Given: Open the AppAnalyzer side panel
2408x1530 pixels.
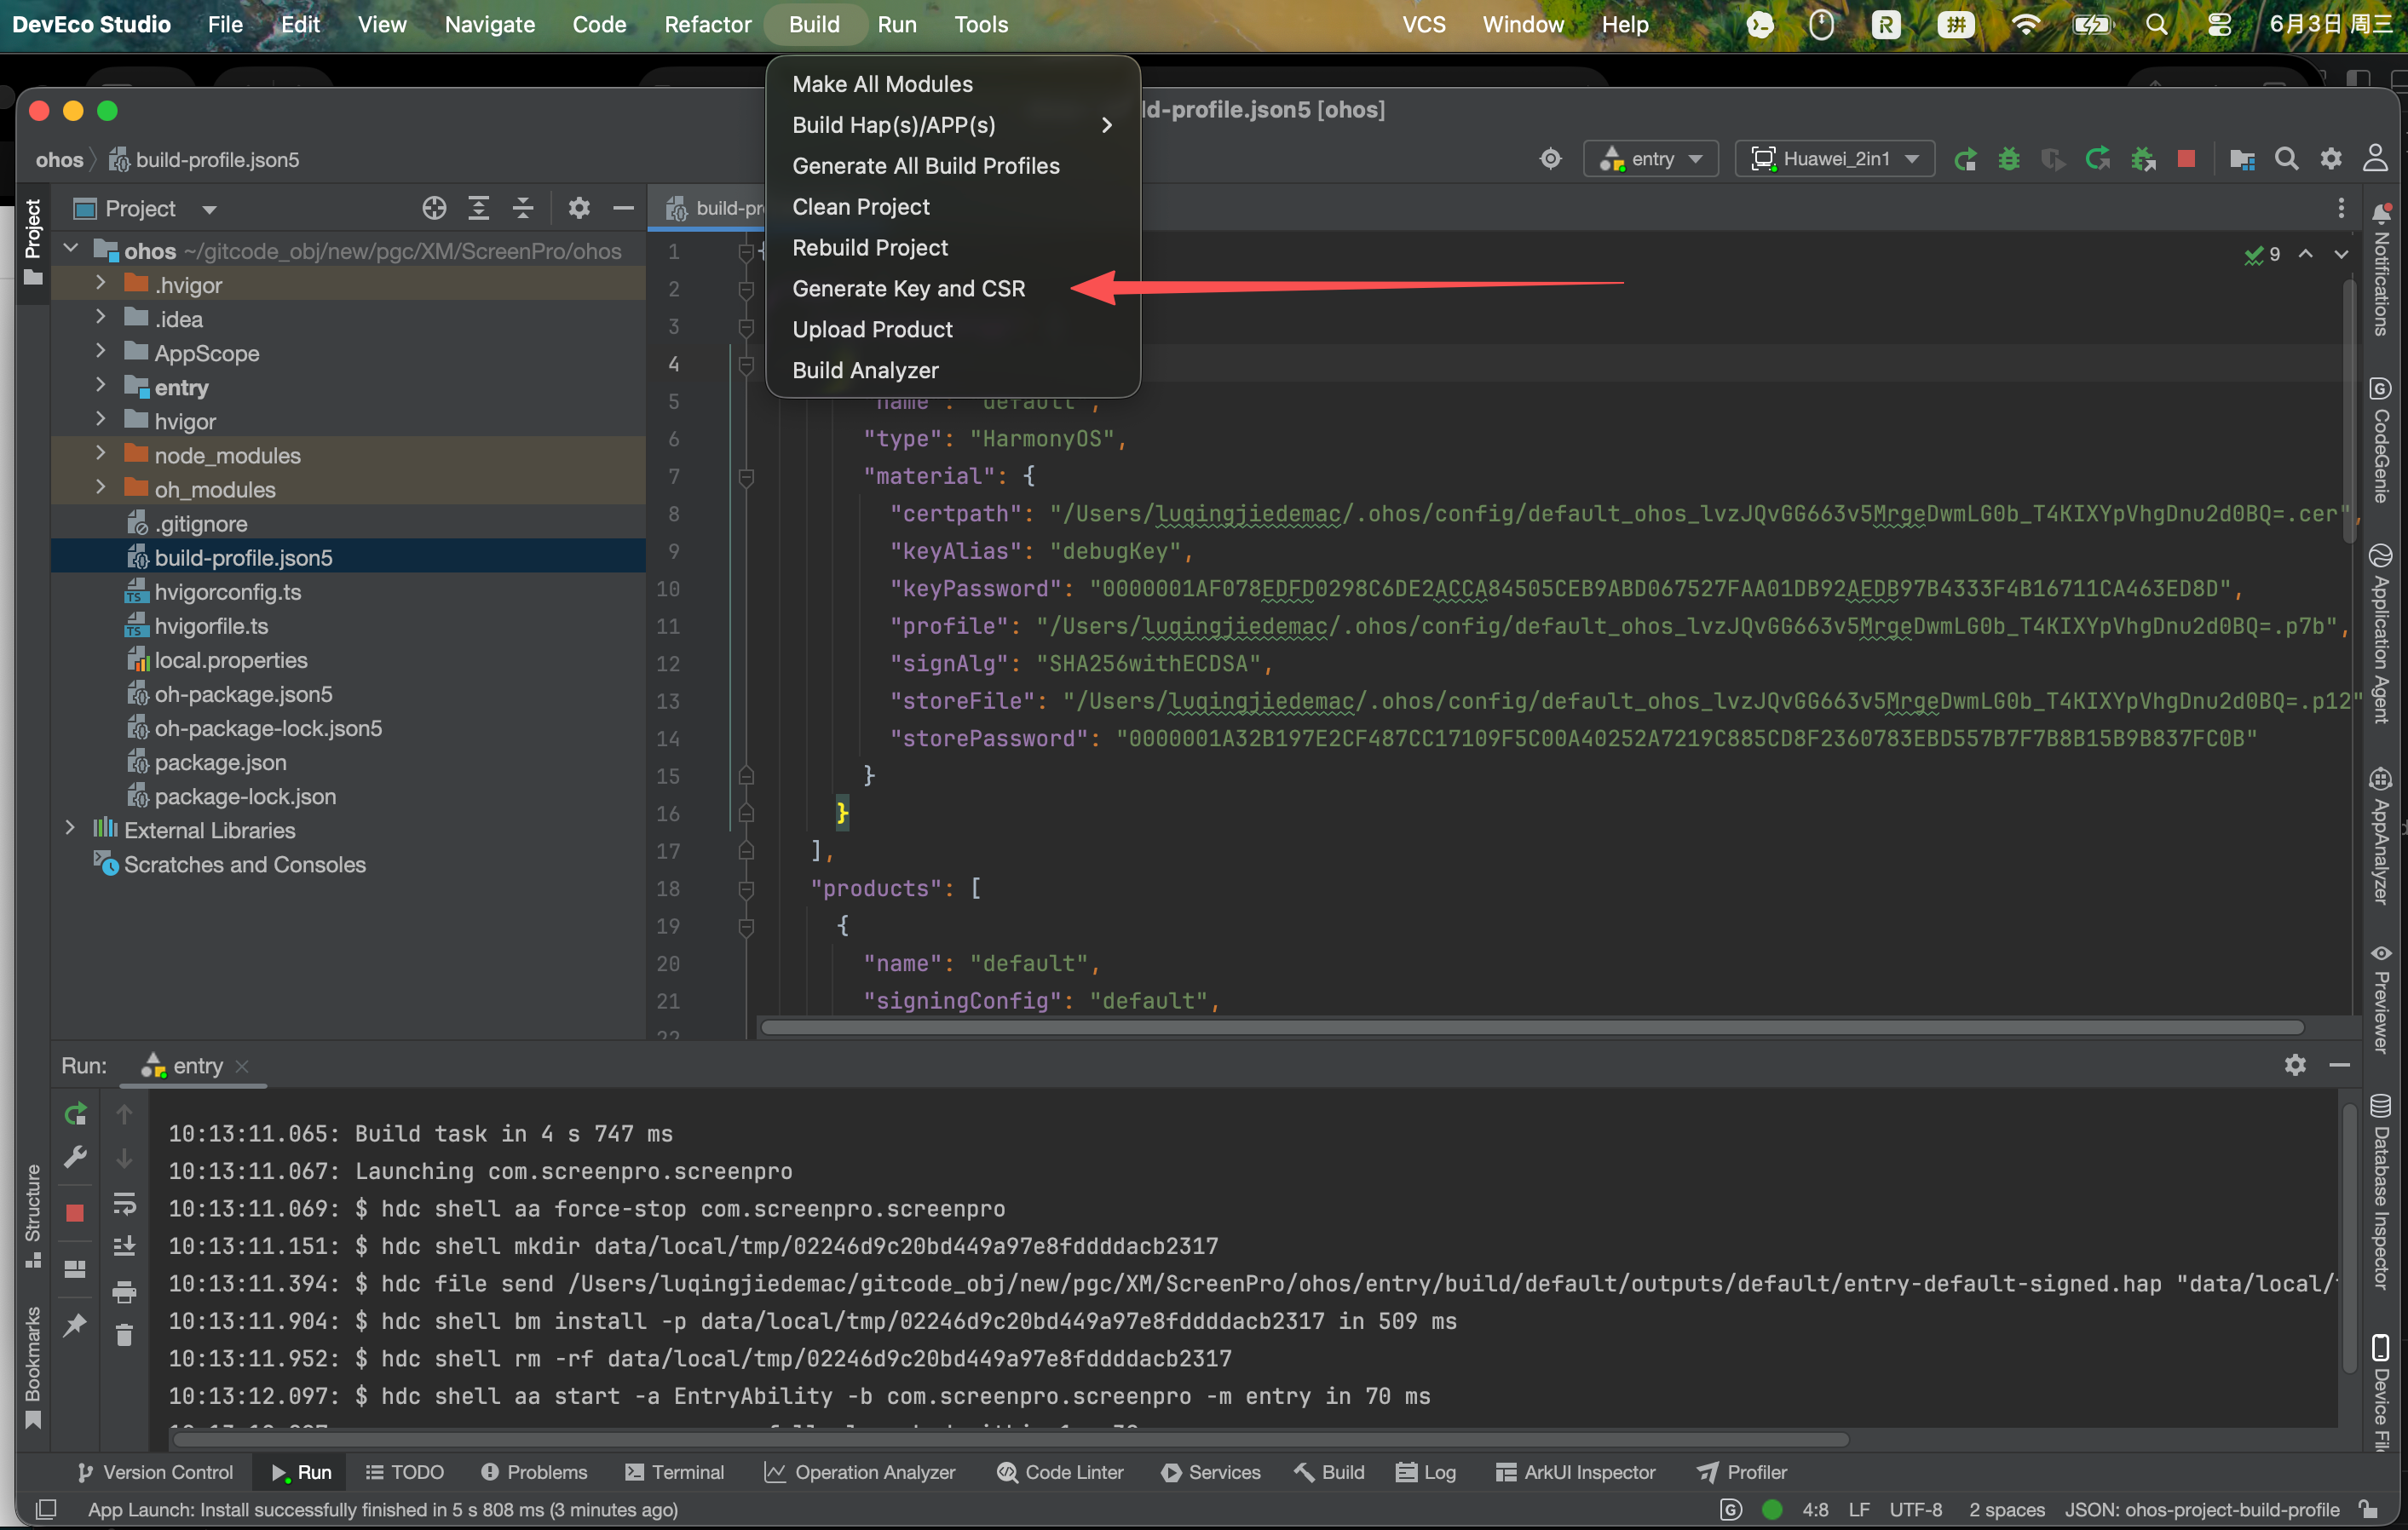Looking at the screenshot, I should (x=2381, y=836).
